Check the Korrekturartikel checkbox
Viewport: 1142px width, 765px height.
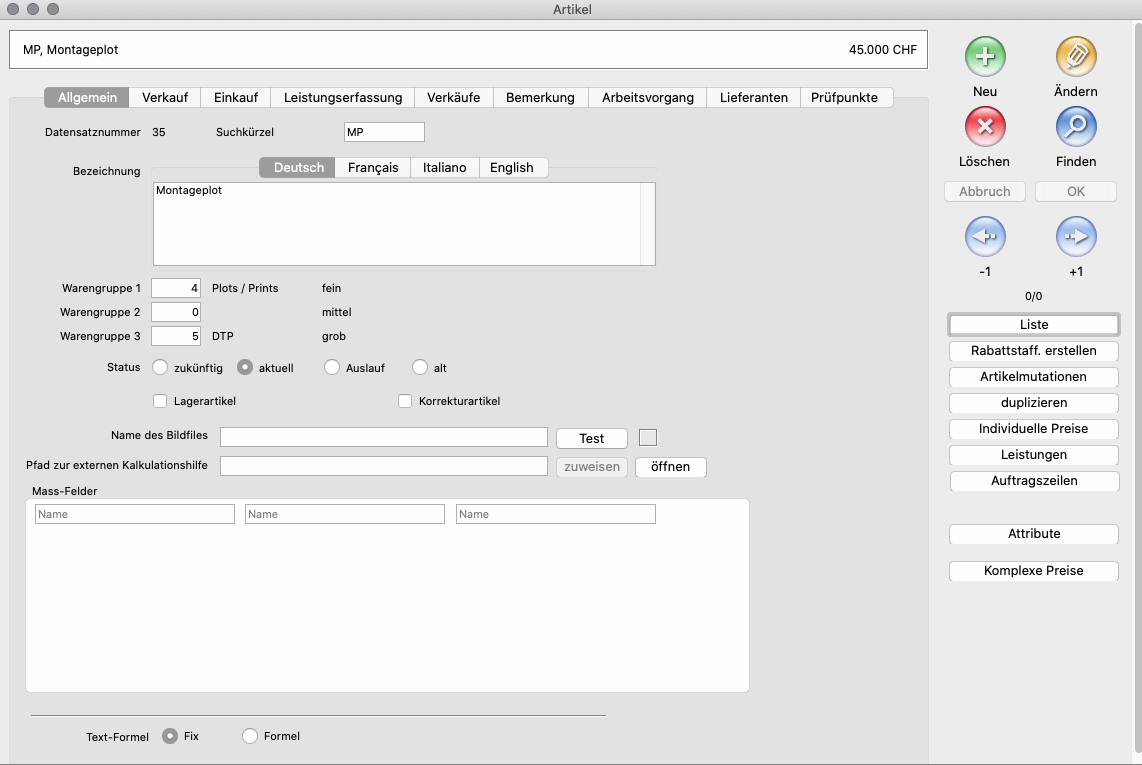pyautogui.click(x=405, y=401)
